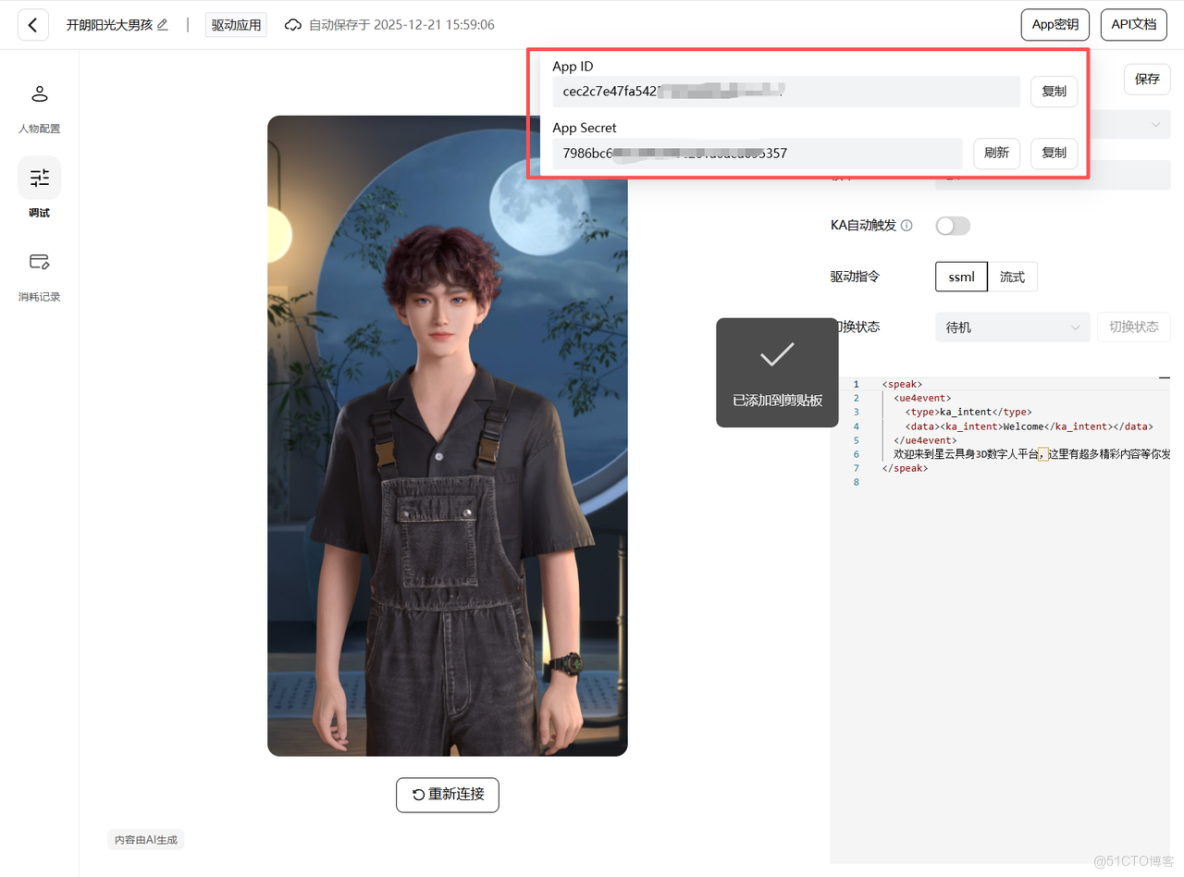
Task: Select the ssml drive command mode
Action: (960, 276)
